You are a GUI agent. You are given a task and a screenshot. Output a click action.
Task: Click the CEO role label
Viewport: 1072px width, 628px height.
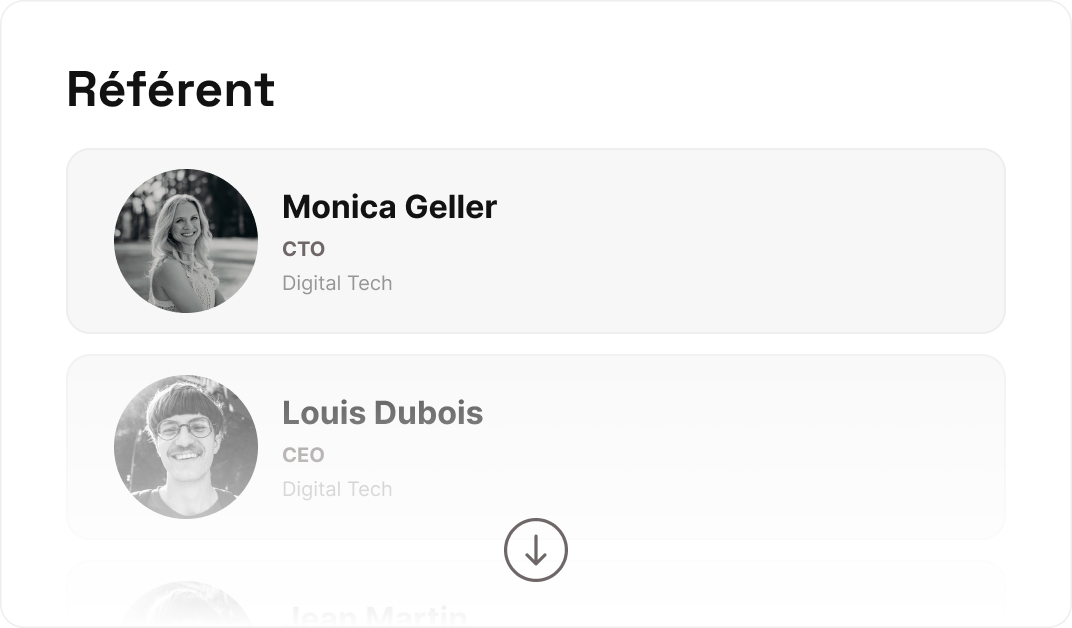pos(304,455)
